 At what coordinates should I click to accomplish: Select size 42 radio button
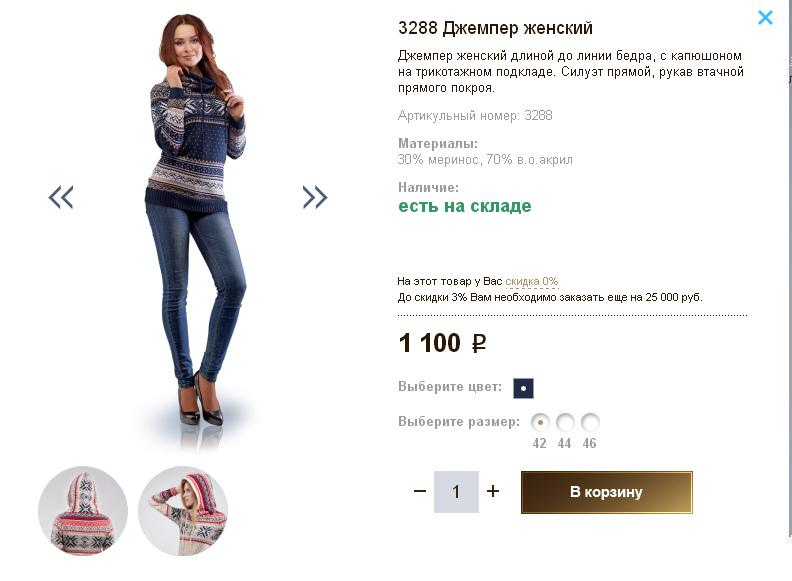(540, 422)
